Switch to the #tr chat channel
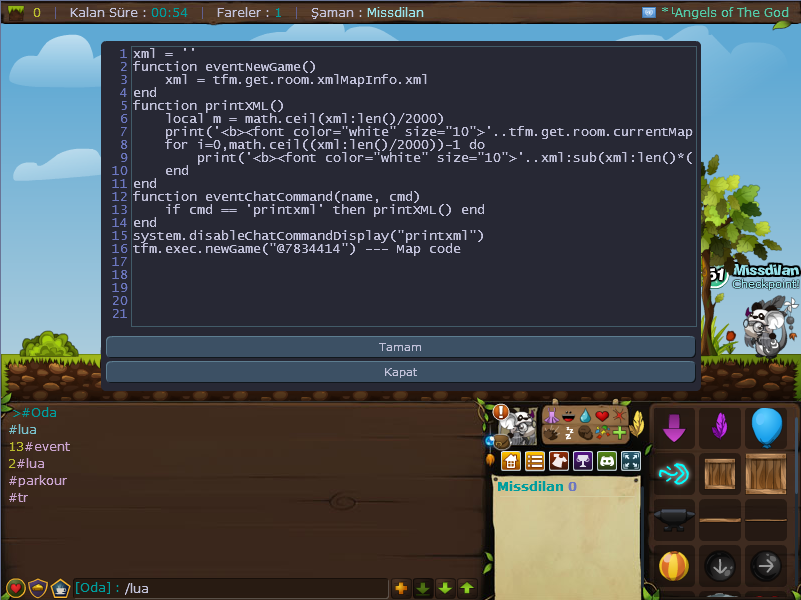 pos(18,497)
